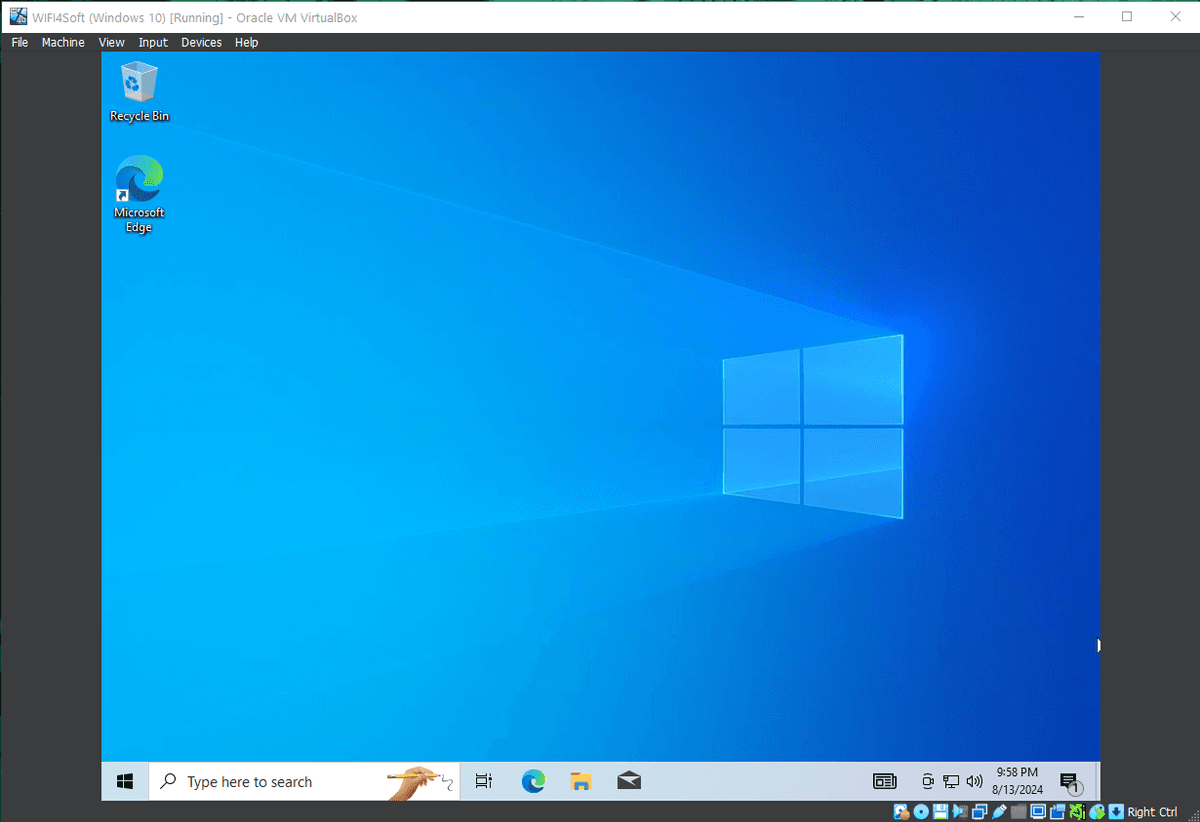
Task: Open the Machine menu
Action: click(63, 42)
